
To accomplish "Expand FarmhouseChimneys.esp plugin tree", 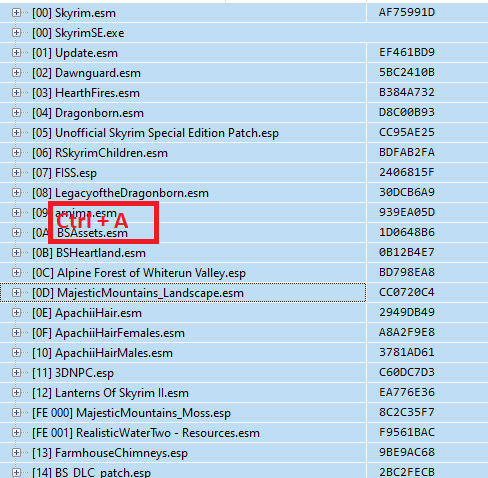I will (x=16, y=453).
